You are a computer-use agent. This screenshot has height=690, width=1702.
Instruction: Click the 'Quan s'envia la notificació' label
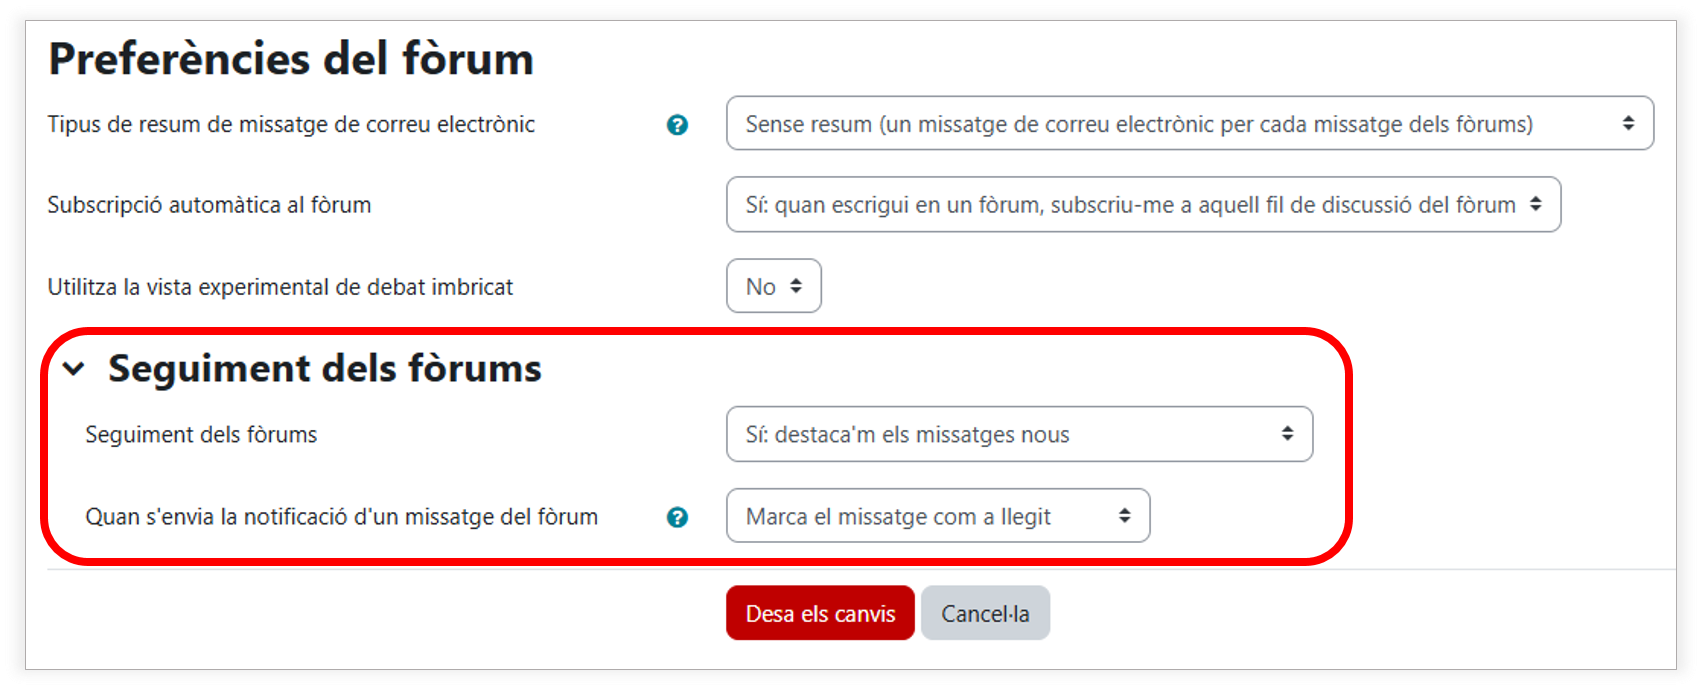341,517
